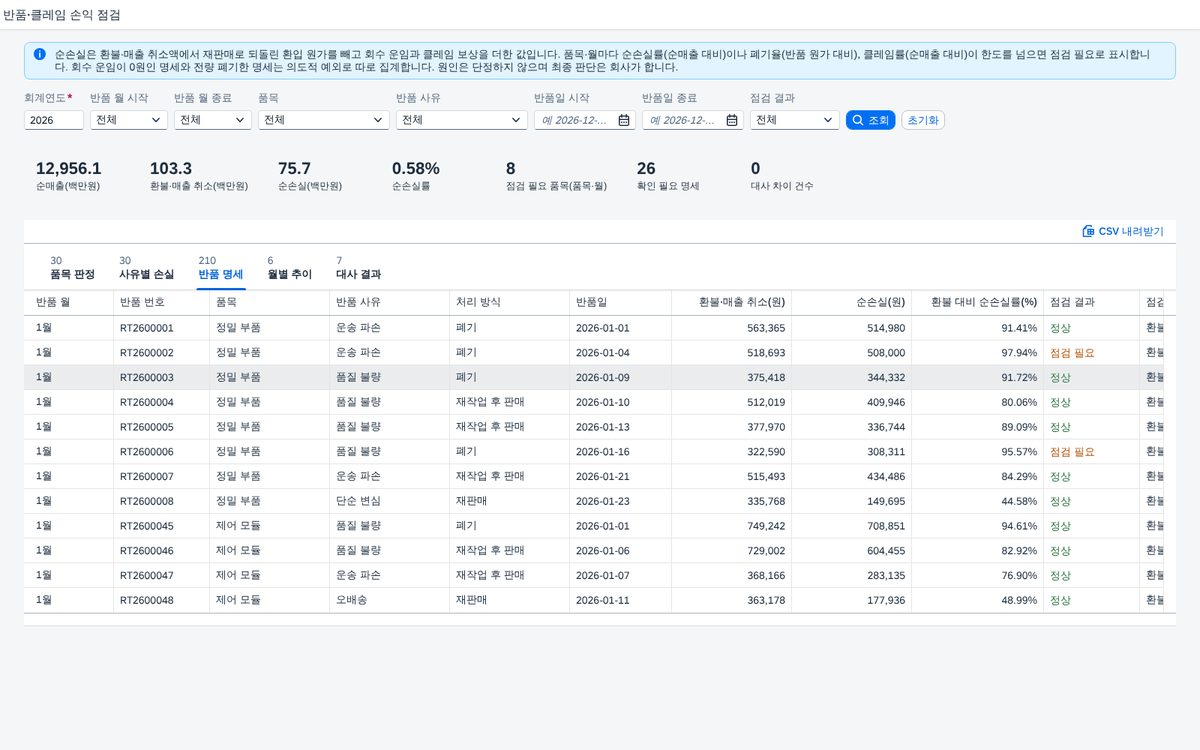This screenshot has height=750, width=1200.
Task: Click the 확인 필요 명세 KPI value 26
Action: click(x=646, y=169)
